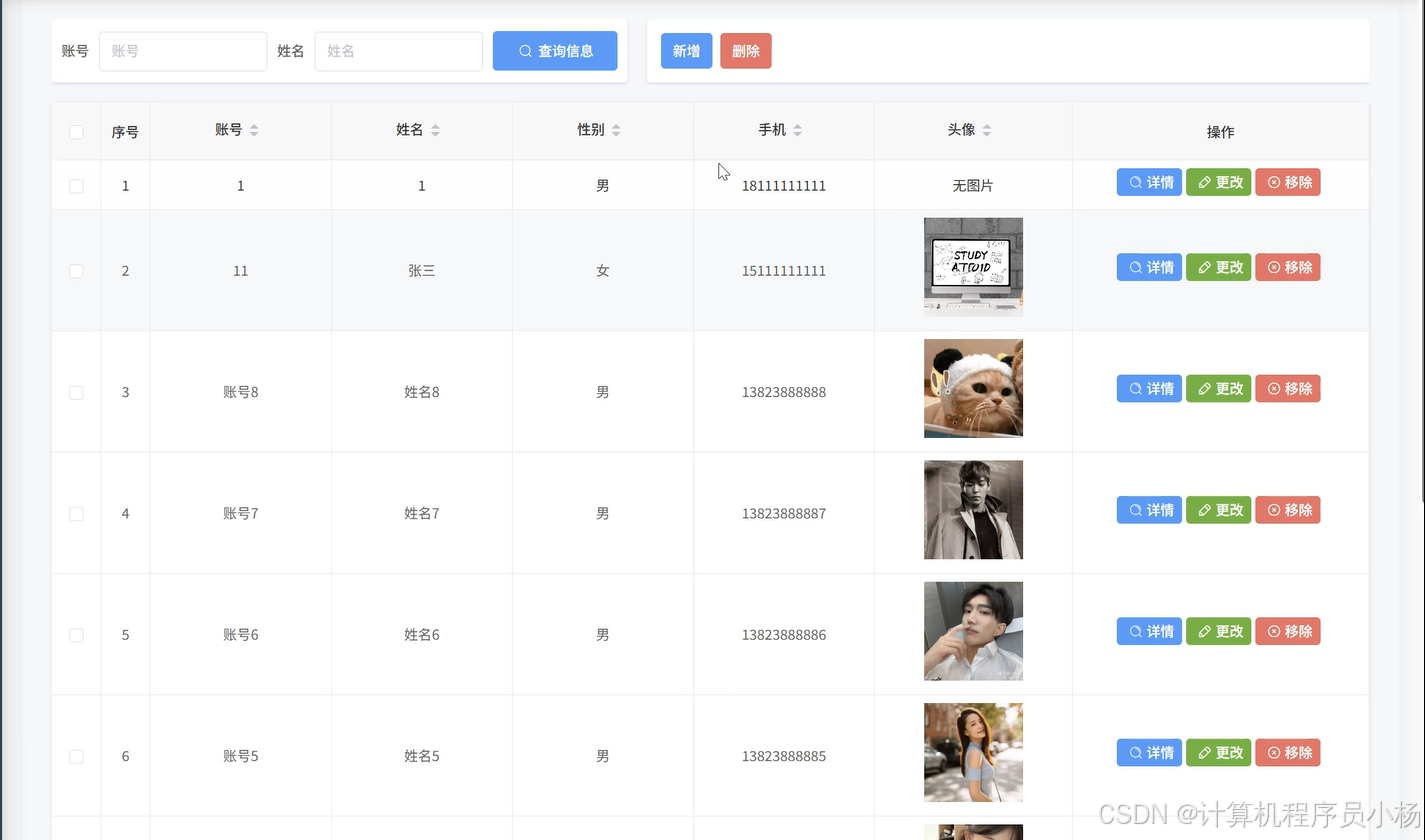
Task: Select the checkbox for 张三 row
Action: point(76,271)
